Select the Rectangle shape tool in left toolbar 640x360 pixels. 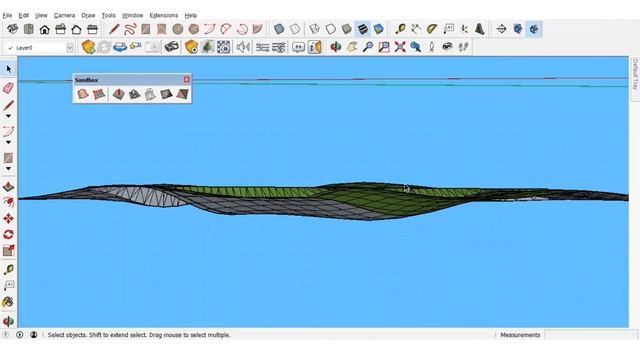9,158
